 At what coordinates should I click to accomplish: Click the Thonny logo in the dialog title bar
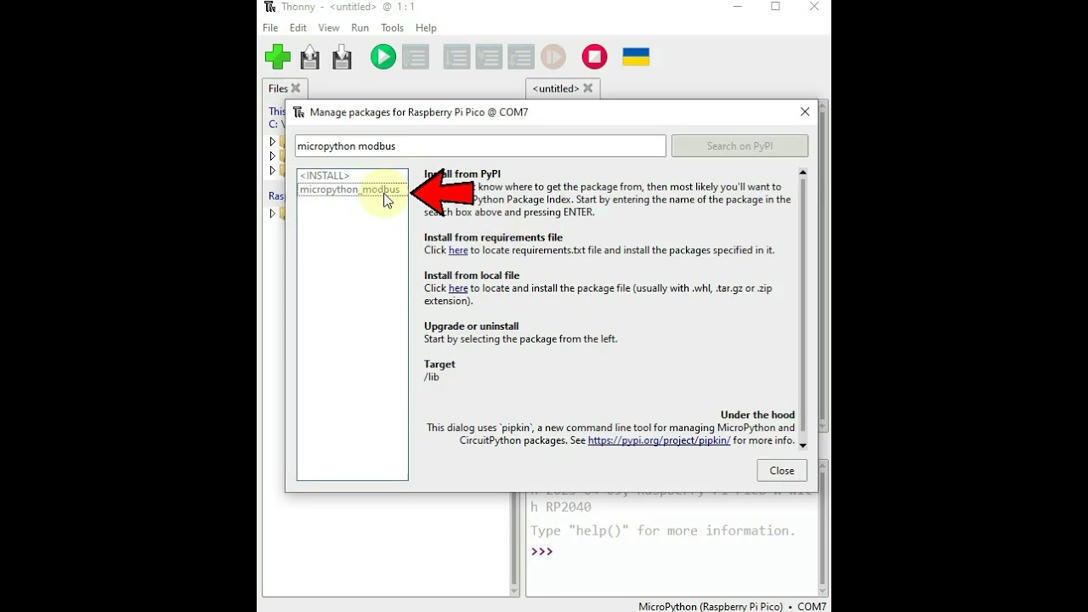[x=298, y=112]
